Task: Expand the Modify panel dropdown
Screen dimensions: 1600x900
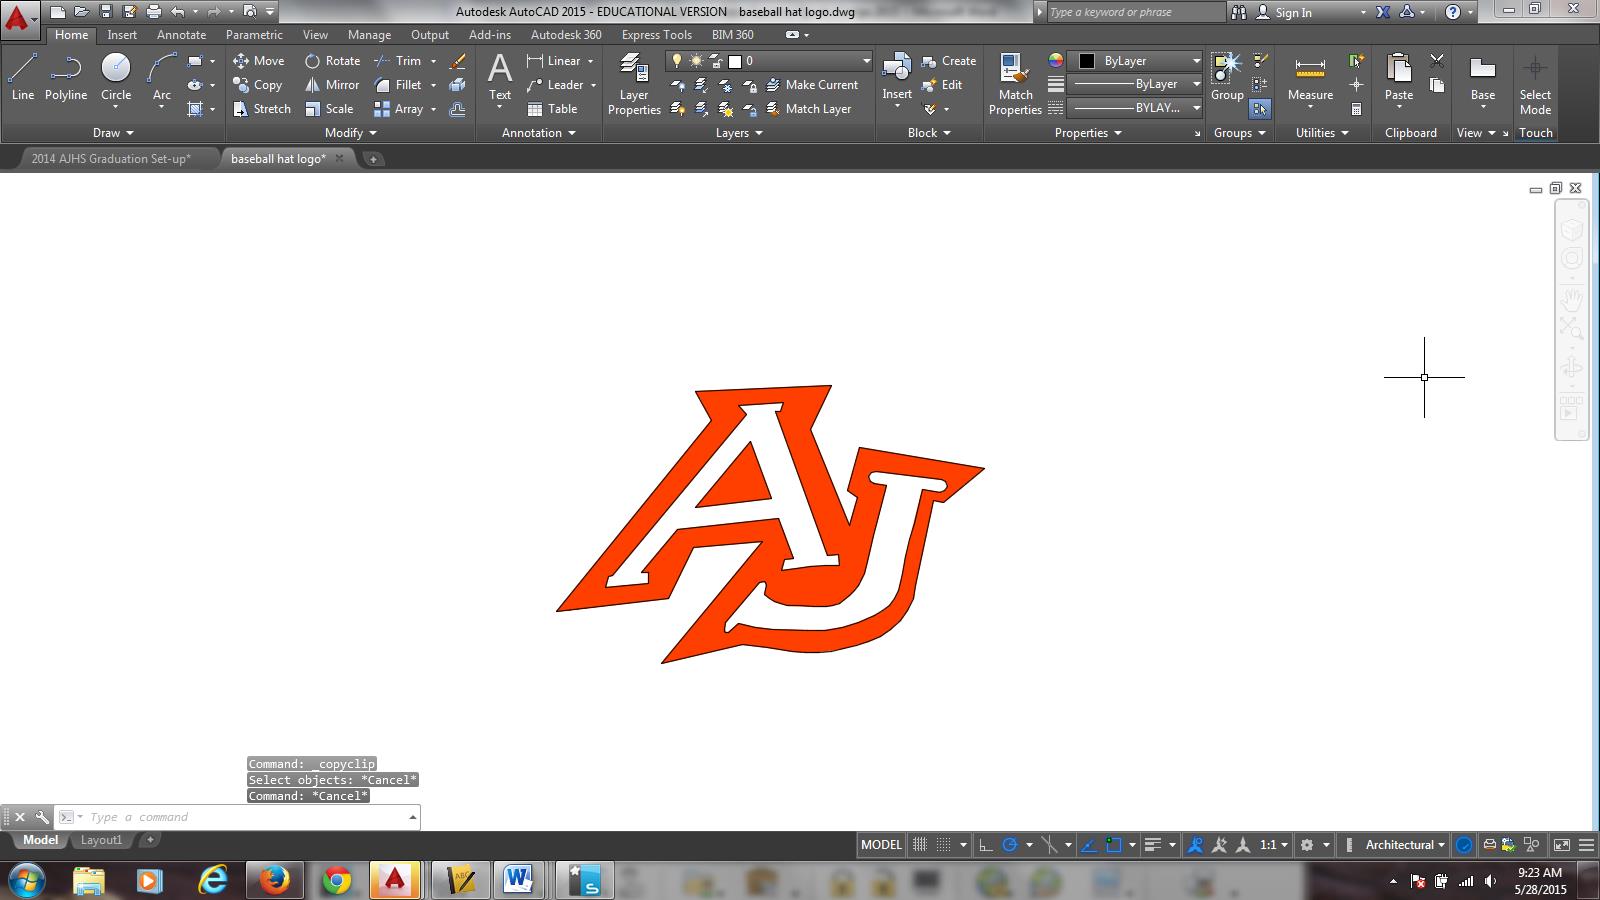Action: pos(350,133)
